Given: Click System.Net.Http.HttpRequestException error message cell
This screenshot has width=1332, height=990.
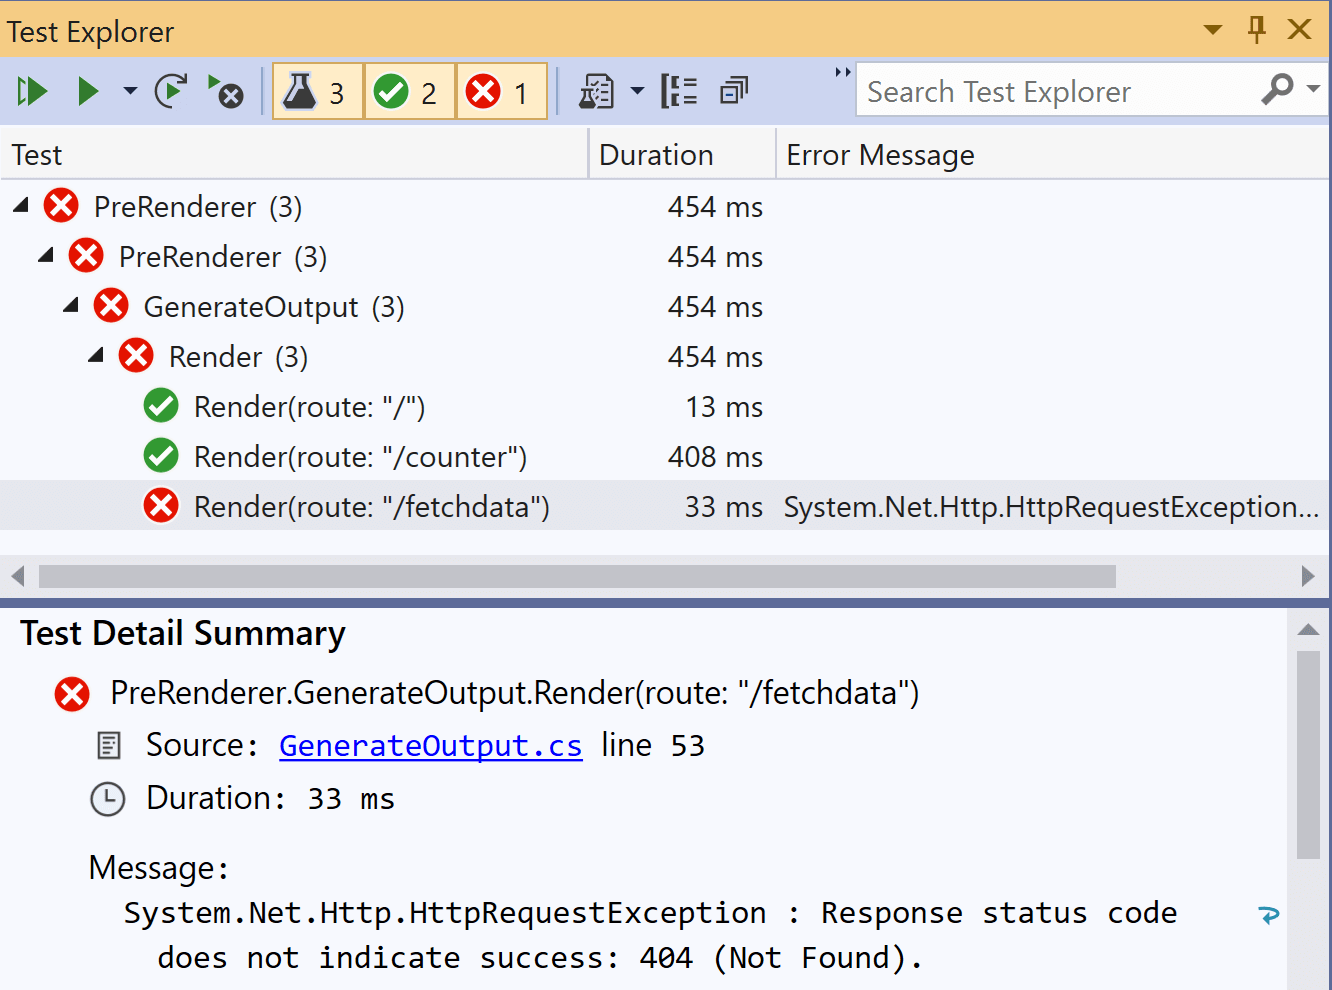Looking at the screenshot, I should [x=1052, y=507].
